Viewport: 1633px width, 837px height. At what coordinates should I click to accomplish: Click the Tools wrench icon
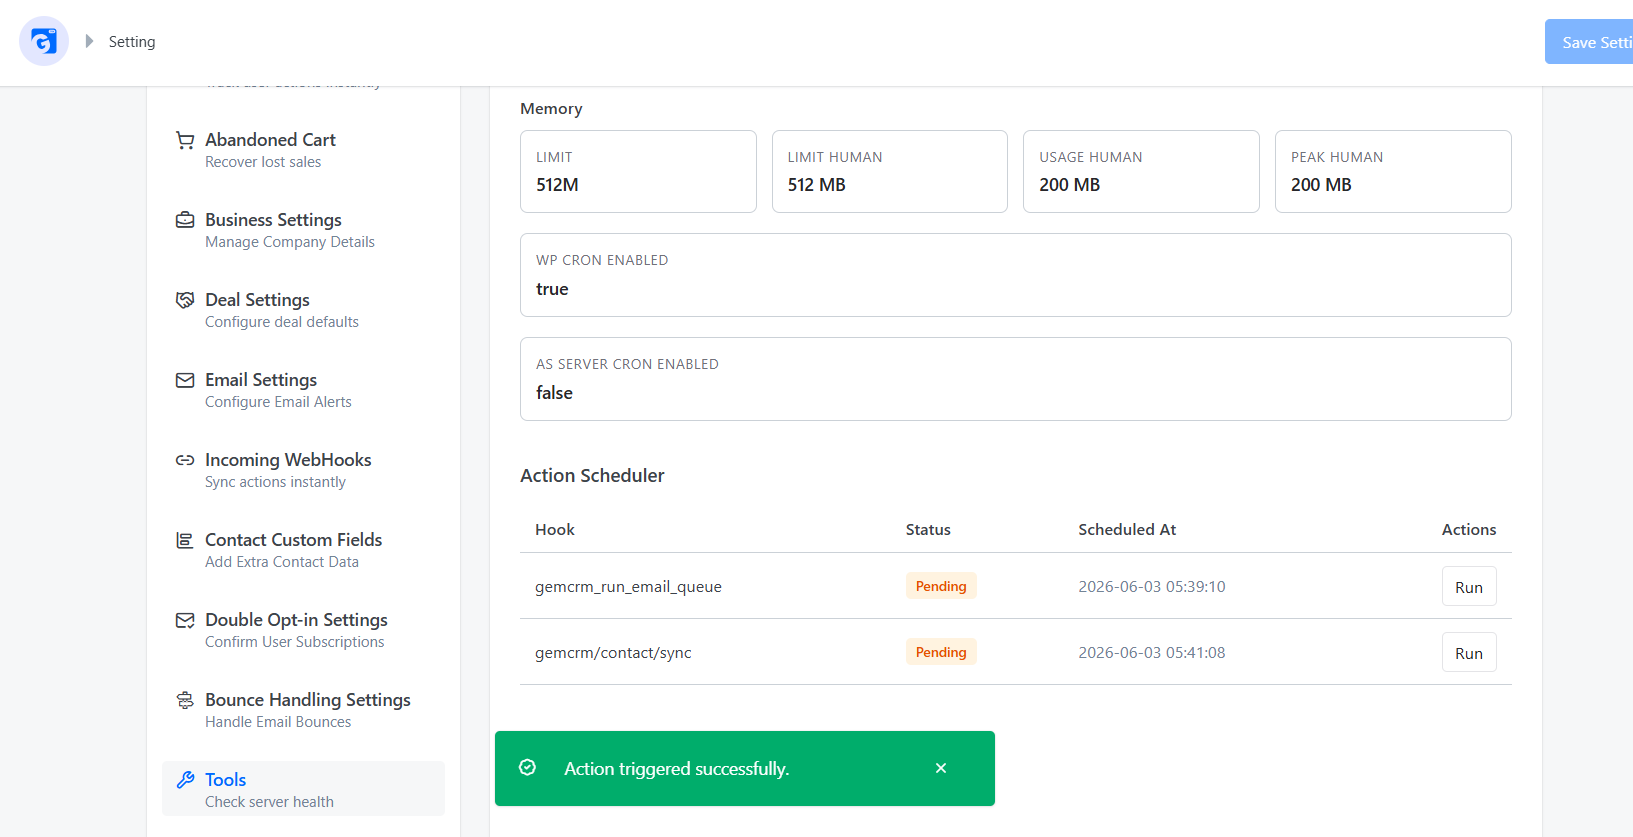tap(185, 780)
